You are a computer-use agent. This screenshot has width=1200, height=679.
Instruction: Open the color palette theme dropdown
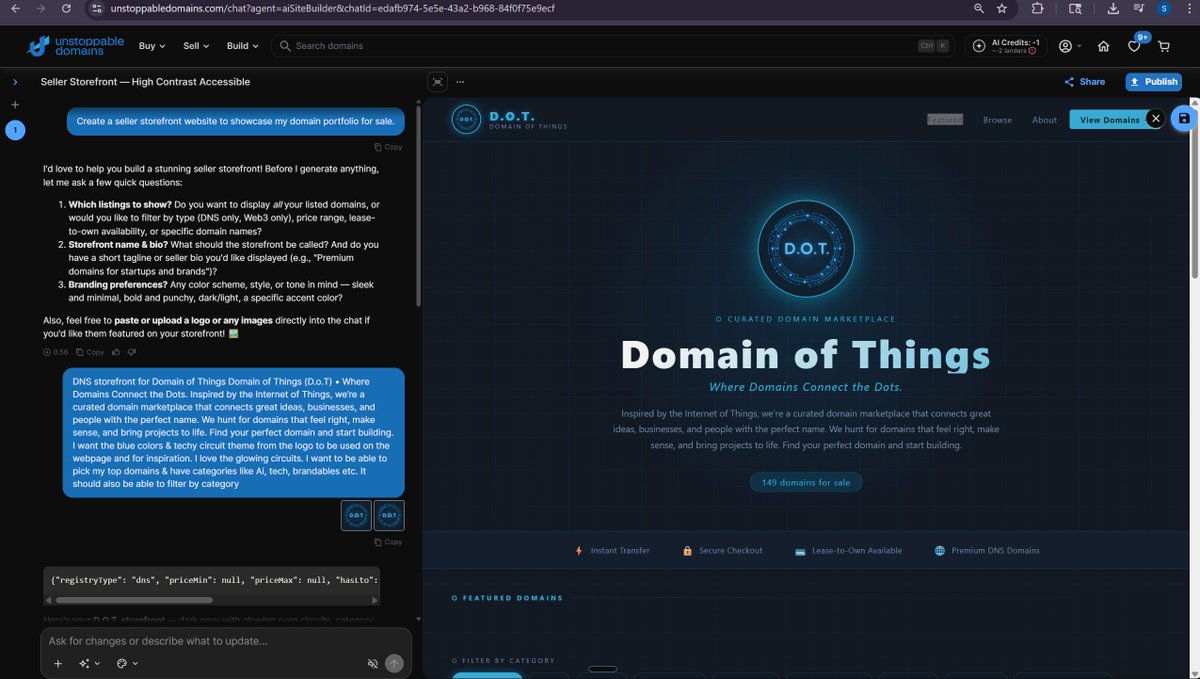click(127, 663)
